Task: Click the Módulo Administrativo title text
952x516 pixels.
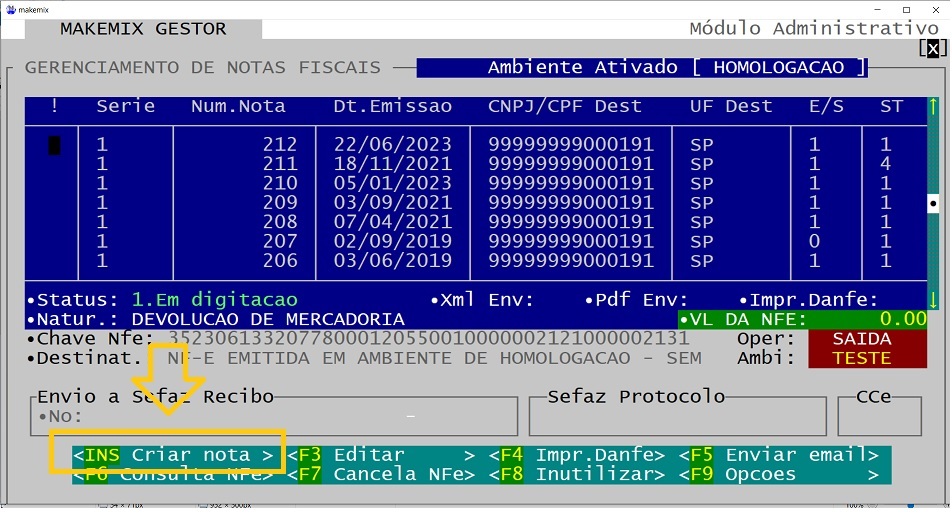Action: [x=814, y=29]
